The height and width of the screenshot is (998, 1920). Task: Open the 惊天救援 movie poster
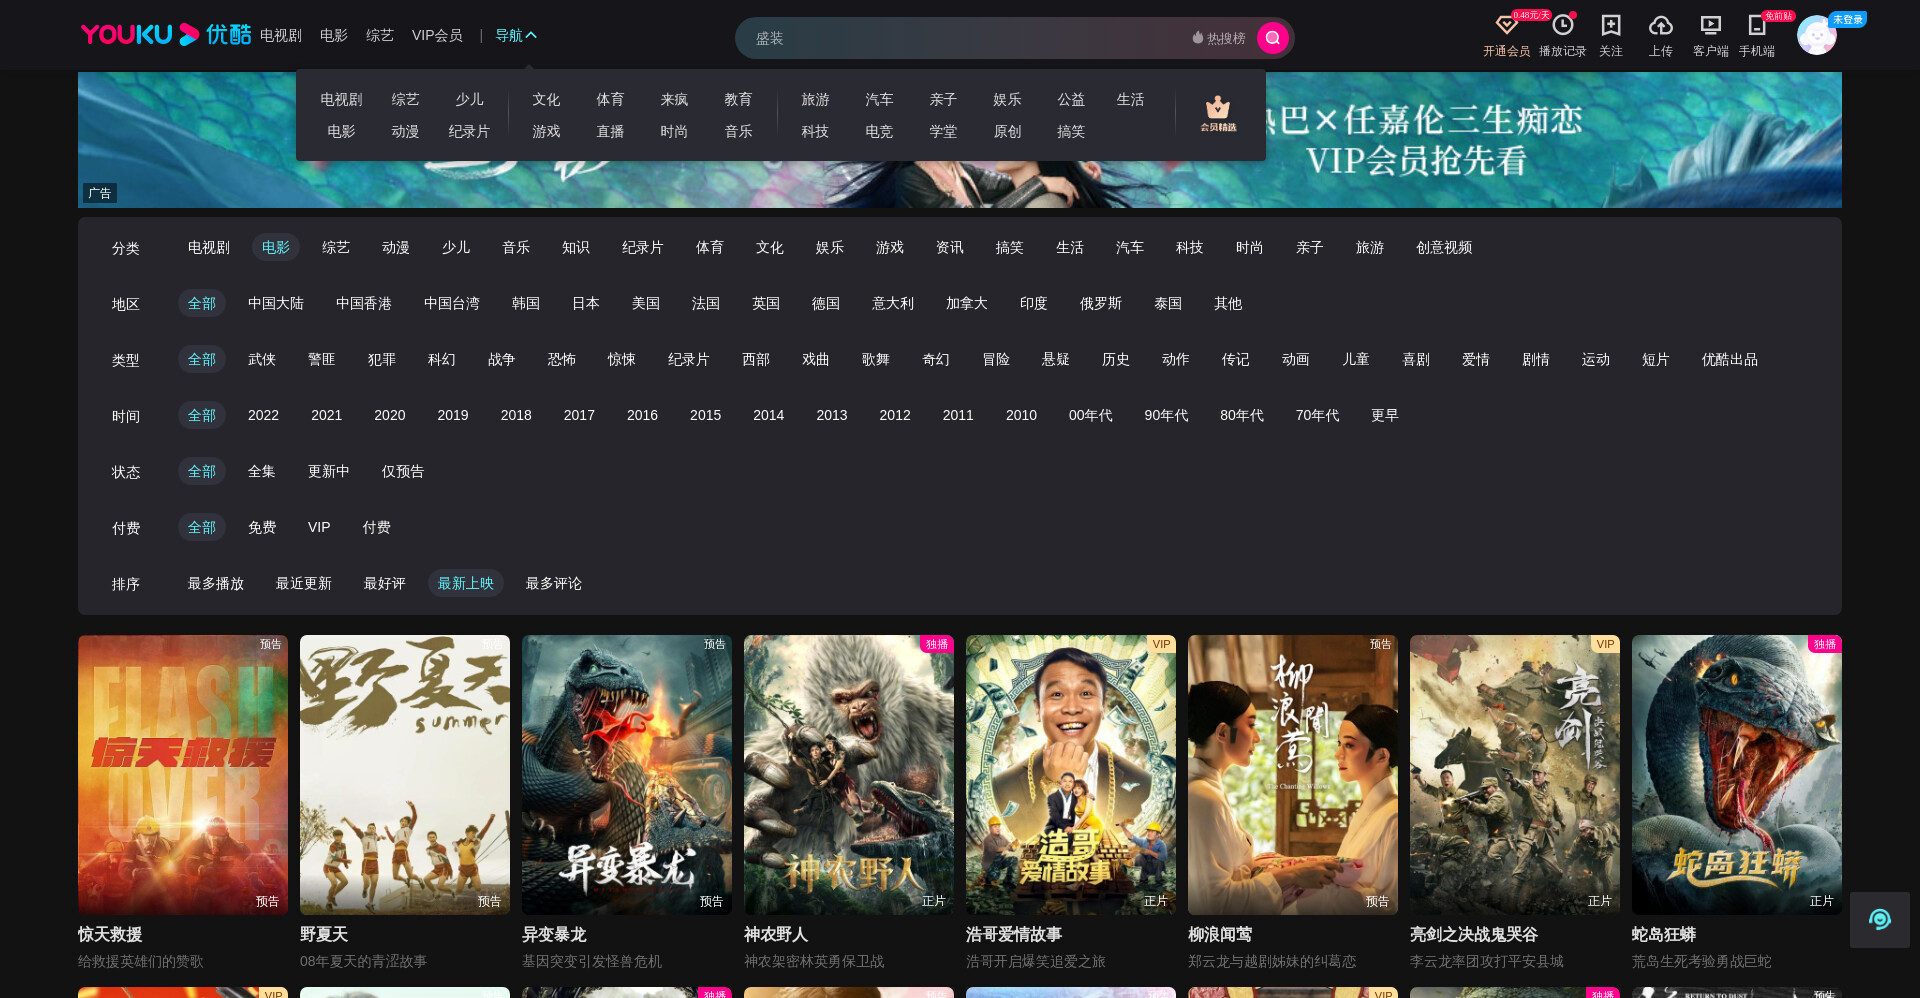[x=183, y=774]
